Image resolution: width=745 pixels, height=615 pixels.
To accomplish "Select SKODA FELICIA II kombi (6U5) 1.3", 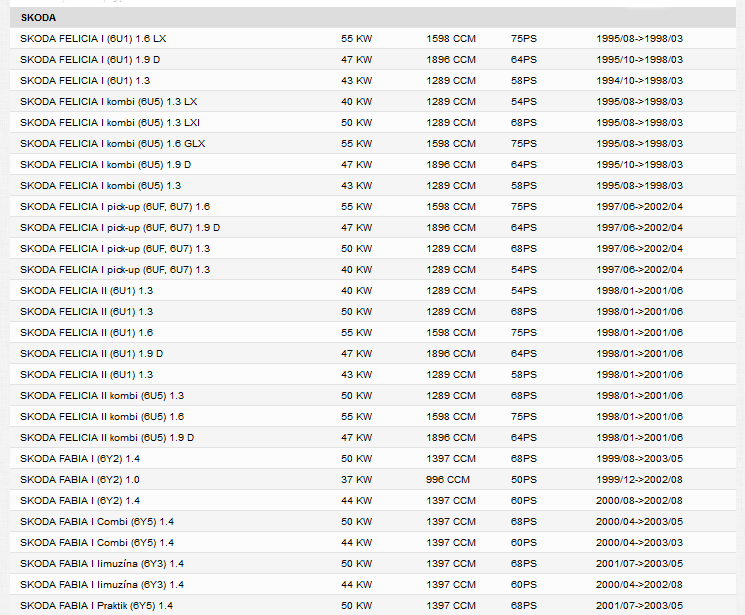I will pyautogui.click(x=102, y=396).
